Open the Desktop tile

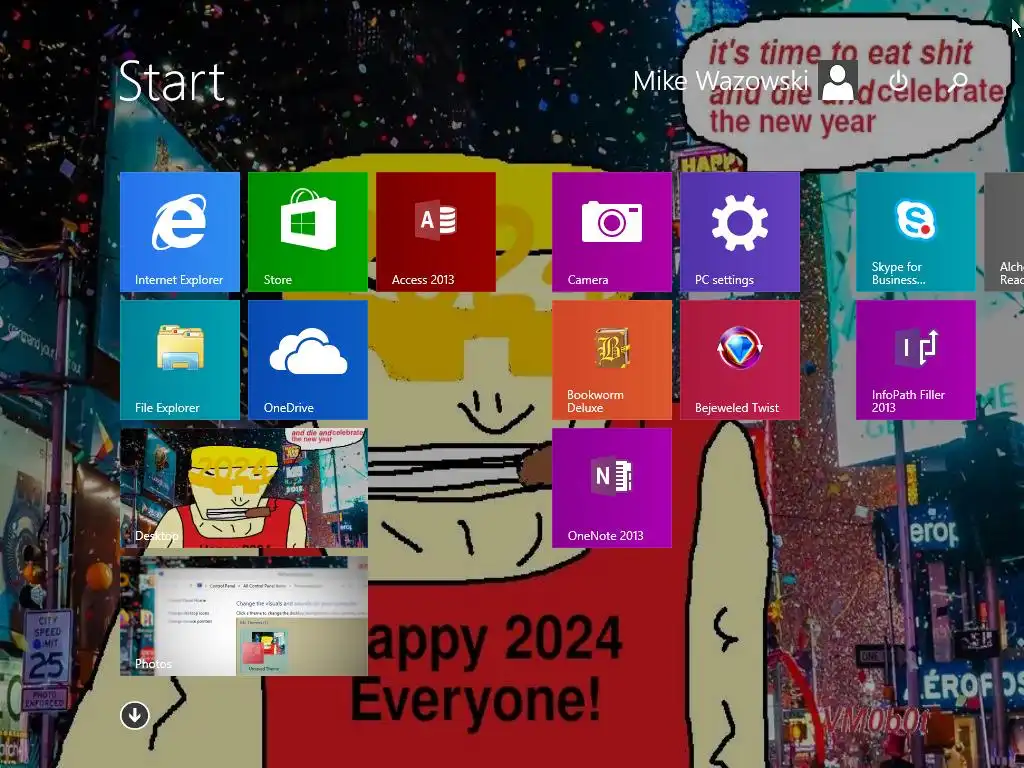pos(244,488)
